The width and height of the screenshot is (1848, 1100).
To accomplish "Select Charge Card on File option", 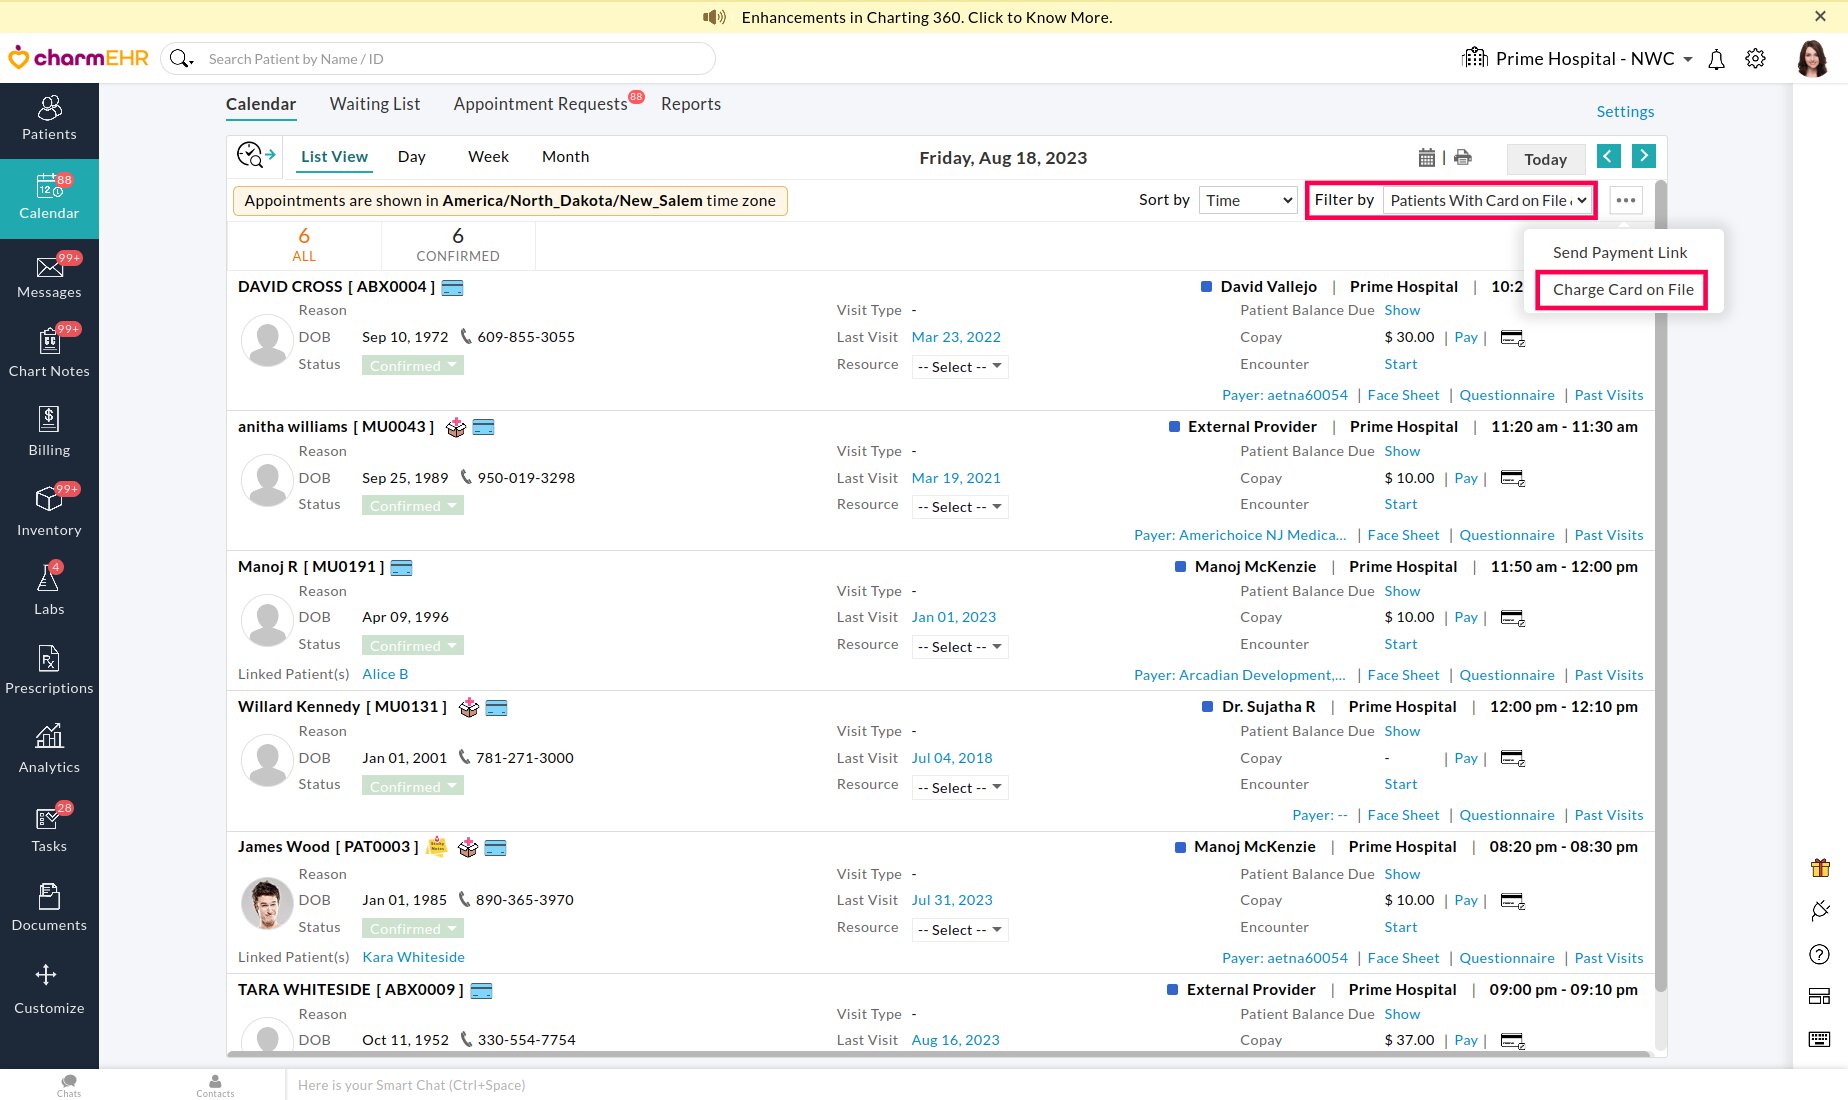I will (x=1622, y=290).
